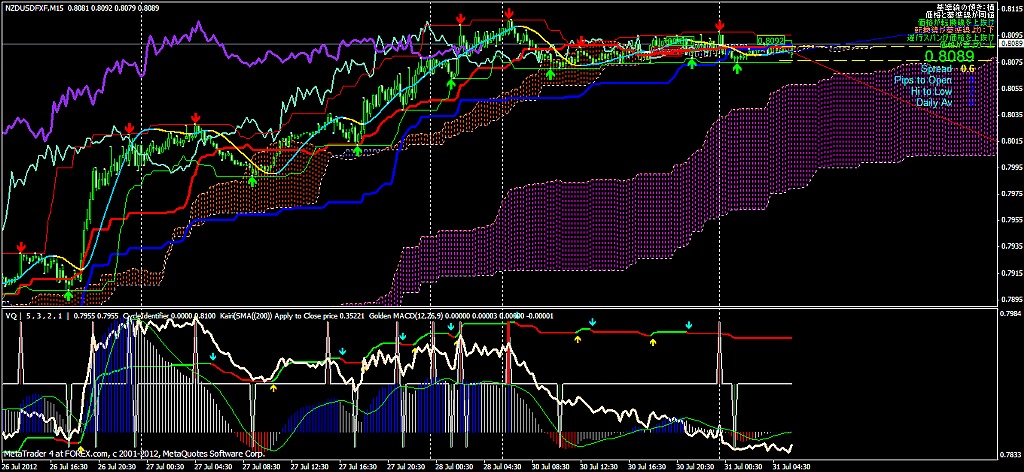Click the 26 Jul 2012 date label
Image resolution: width=1024 pixels, height=472 pixels.
click(x=19, y=467)
